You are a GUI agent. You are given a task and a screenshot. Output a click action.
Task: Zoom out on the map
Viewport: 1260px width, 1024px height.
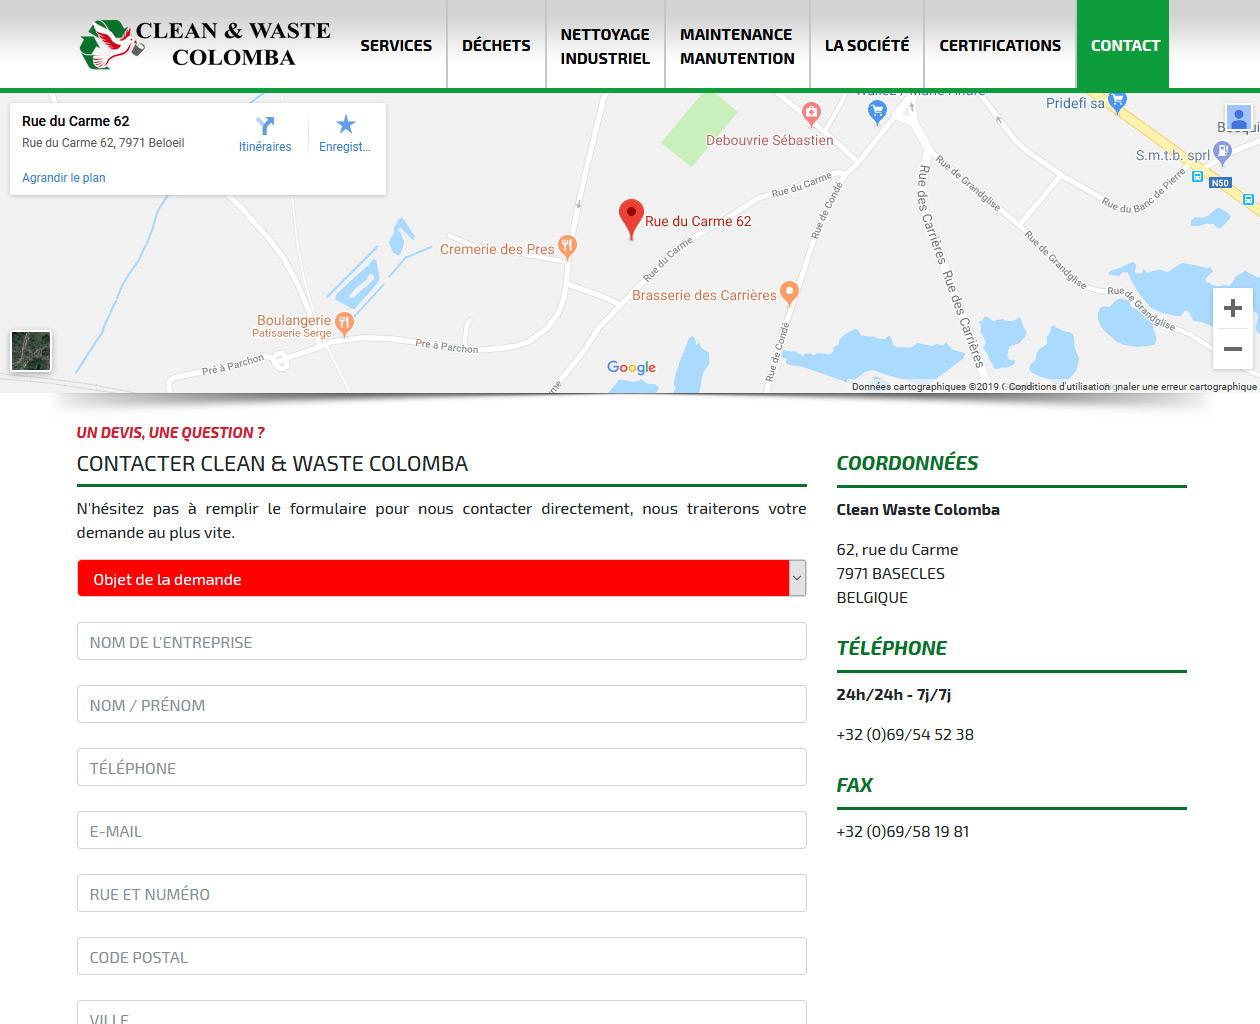[x=1232, y=349]
